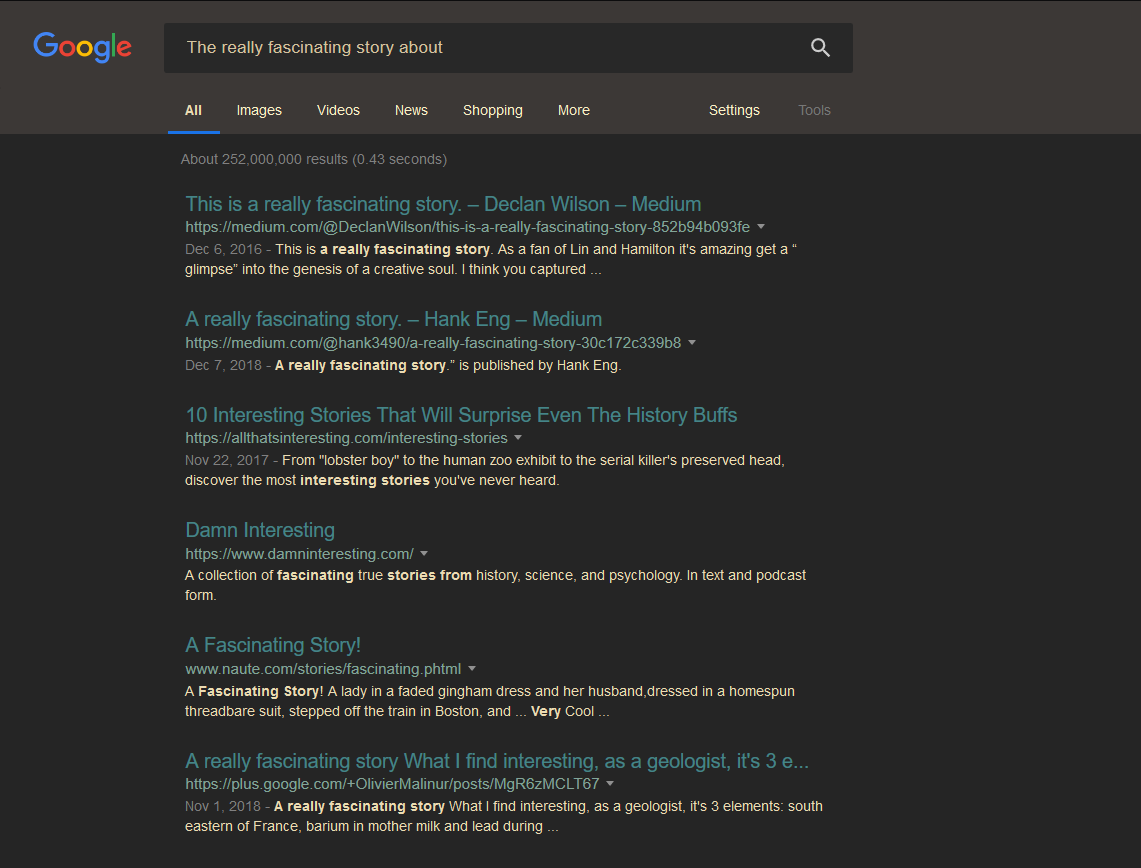Click the snippet about barium in mother milk
Screen dimensions: 1141x868
point(504,816)
